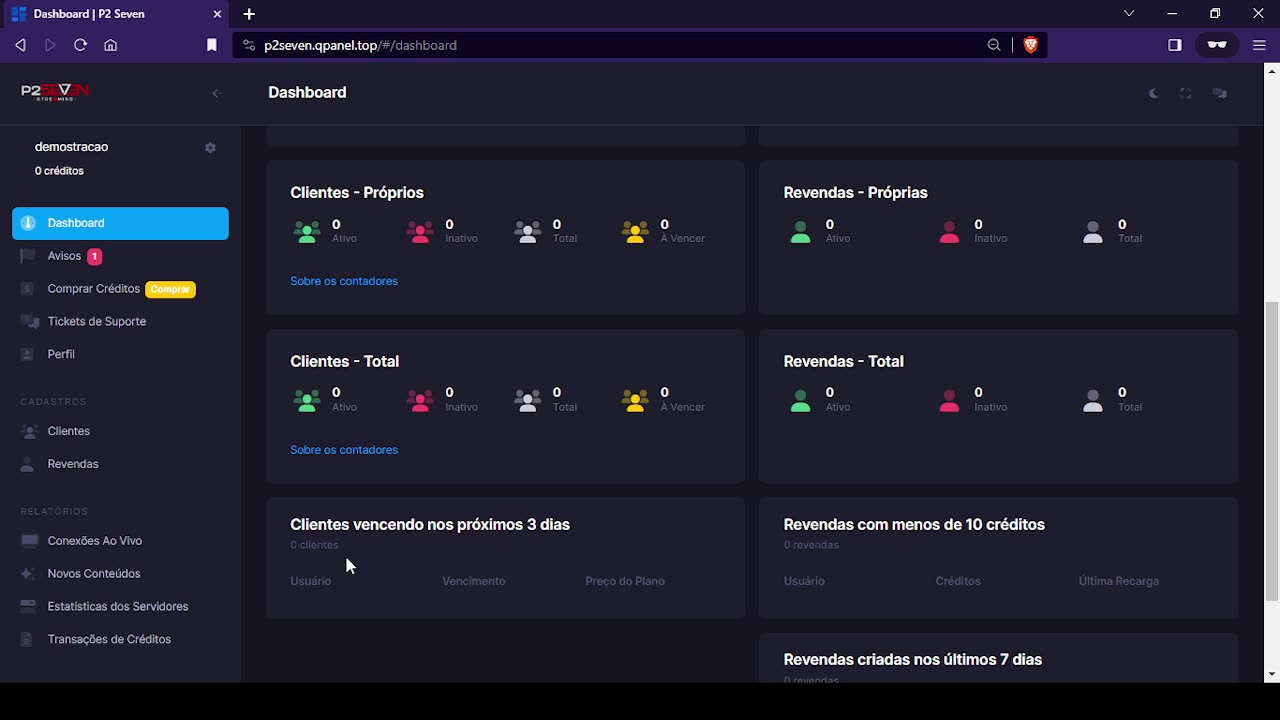Click the monitor icon beside Conexões Ao Vivo
This screenshot has width=1280, height=720.
[28, 541]
